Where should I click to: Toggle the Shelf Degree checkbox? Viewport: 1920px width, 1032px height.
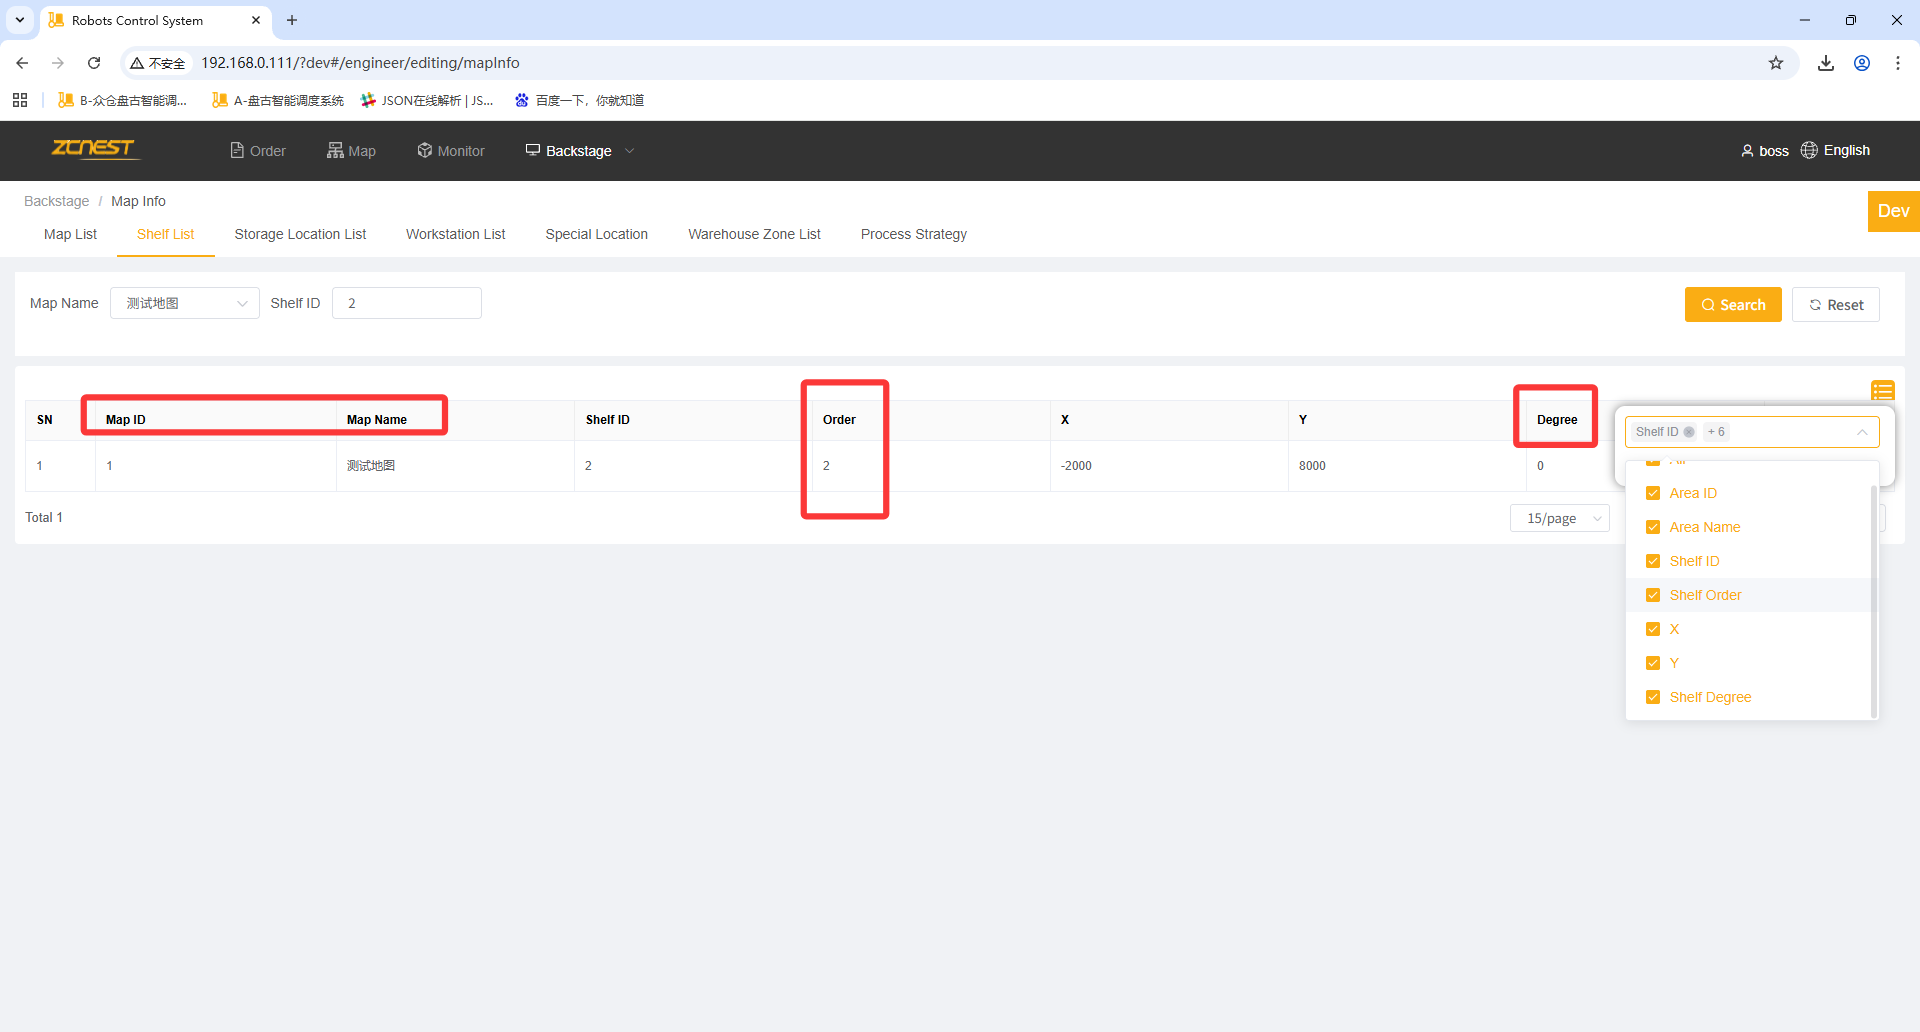pyautogui.click(x=1653, y=697)
